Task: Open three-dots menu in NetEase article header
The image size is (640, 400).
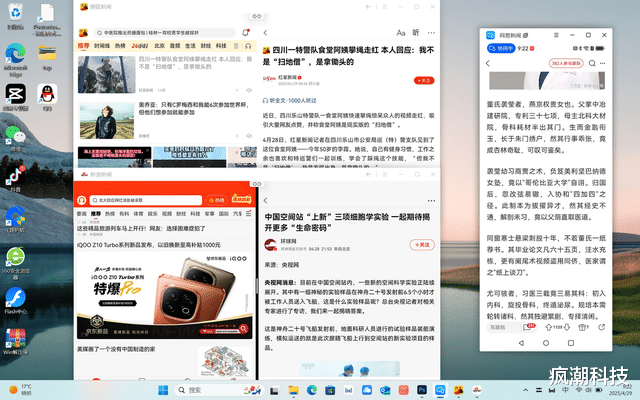Action: pyautogui.click(x=602, y=63)
